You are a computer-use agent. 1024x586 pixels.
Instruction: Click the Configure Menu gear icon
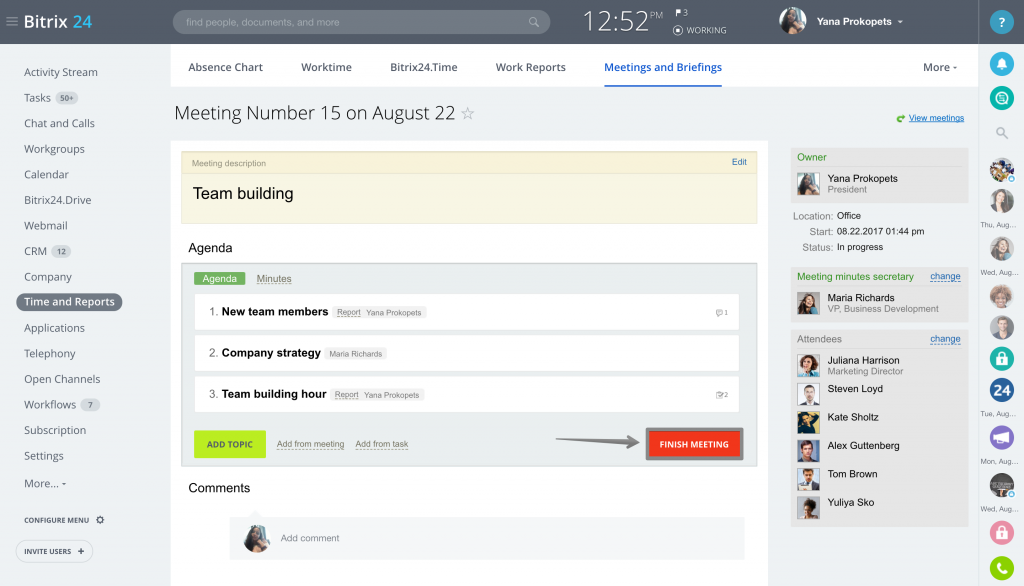100,520
